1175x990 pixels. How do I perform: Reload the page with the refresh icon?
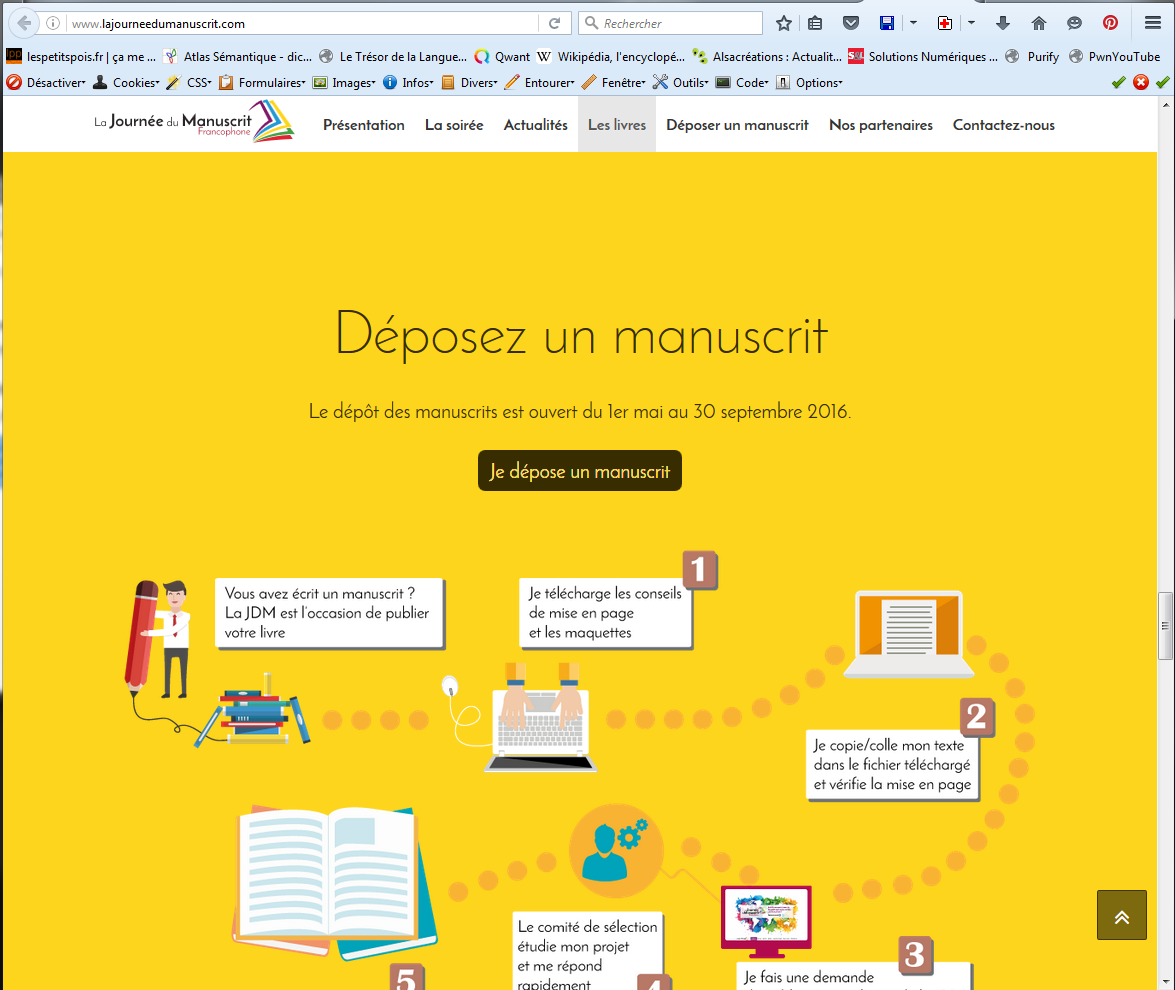coord(554,23)
